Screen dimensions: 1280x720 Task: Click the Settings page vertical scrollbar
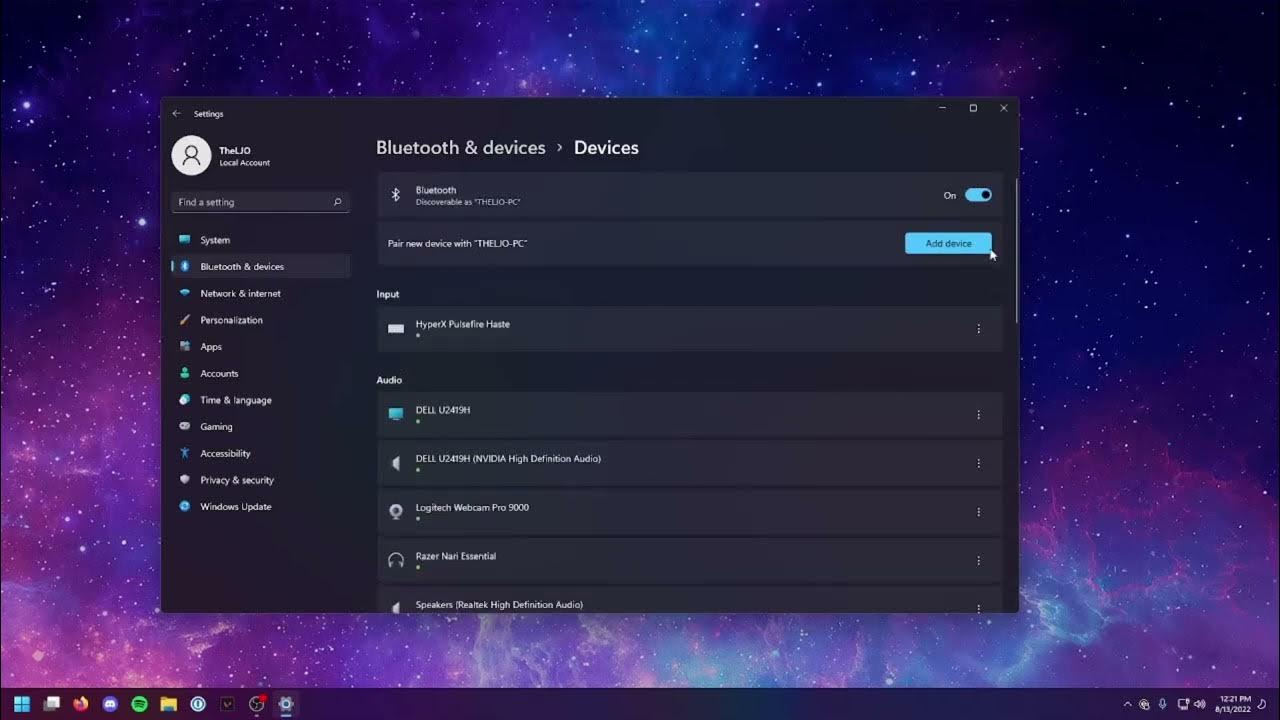1016,252
